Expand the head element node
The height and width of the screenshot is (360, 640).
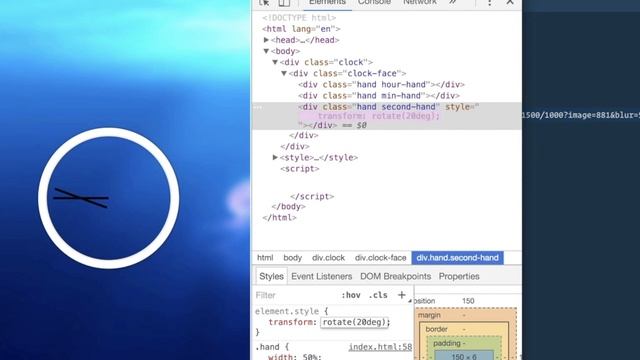tap(266, 40)
